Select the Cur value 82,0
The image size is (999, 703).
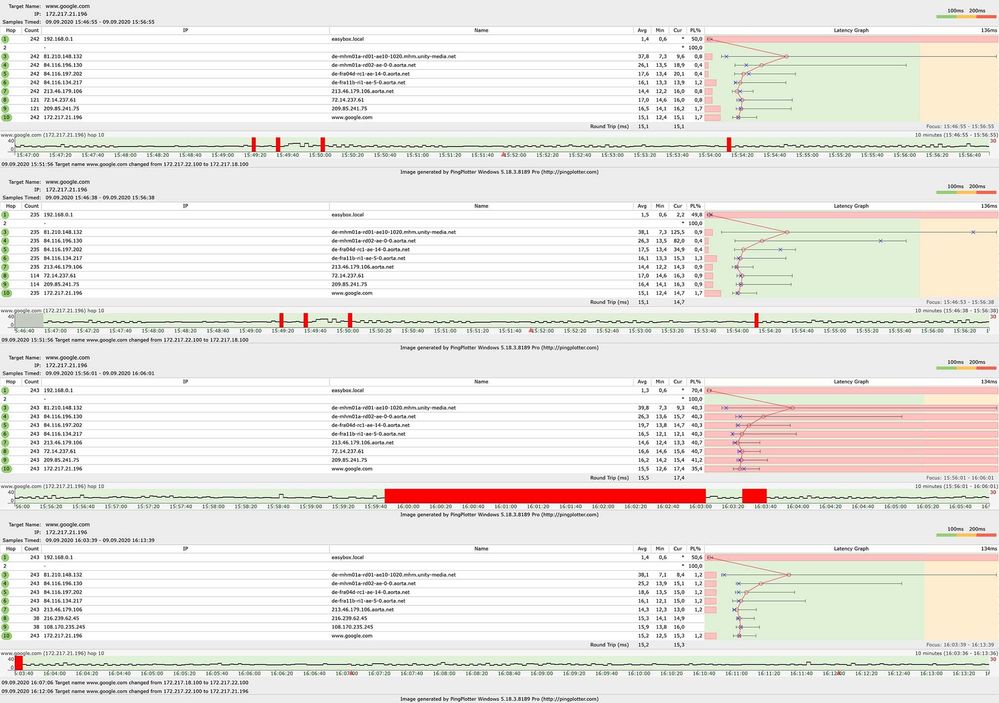679,241
